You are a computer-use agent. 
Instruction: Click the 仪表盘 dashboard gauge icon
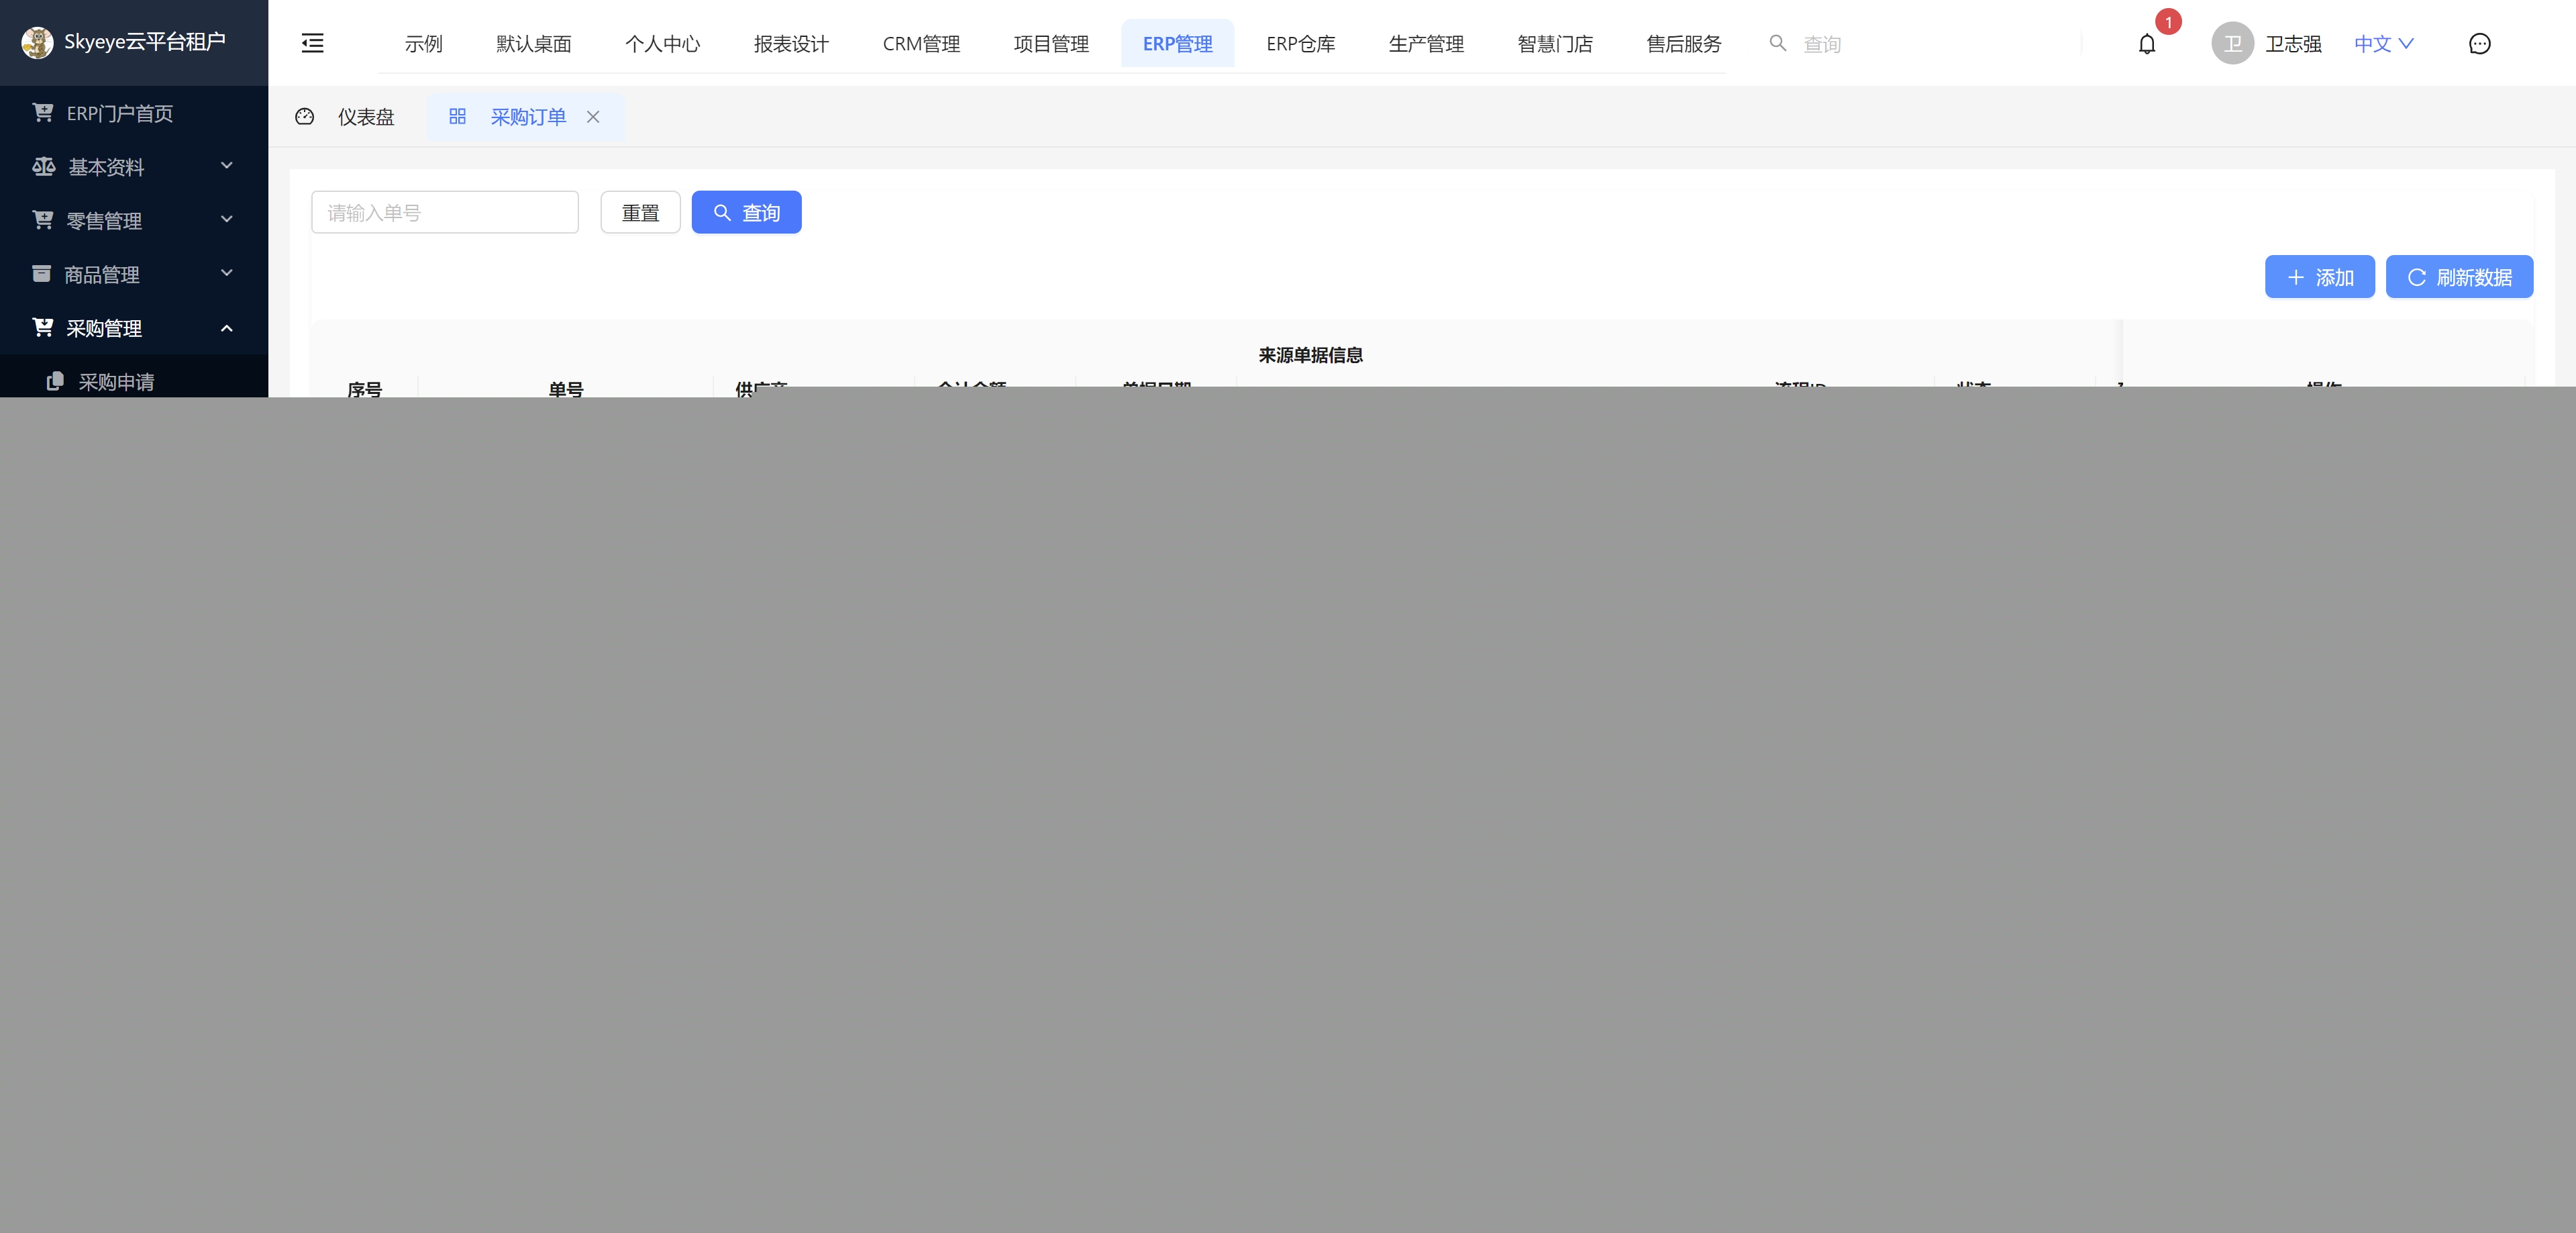(305, 117)
